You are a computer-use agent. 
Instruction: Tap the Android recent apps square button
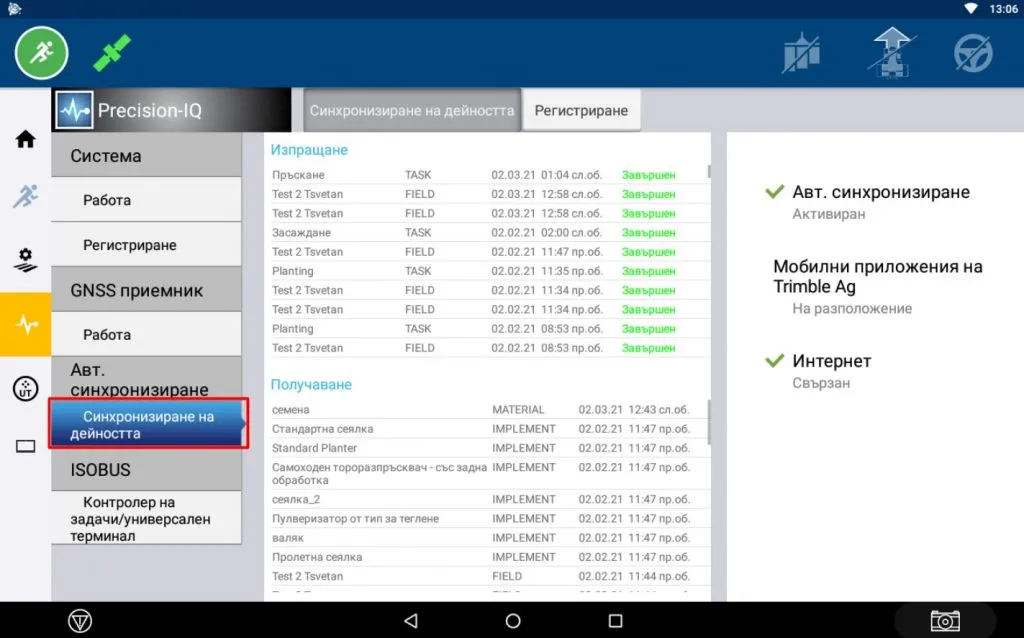coord(615,620)
